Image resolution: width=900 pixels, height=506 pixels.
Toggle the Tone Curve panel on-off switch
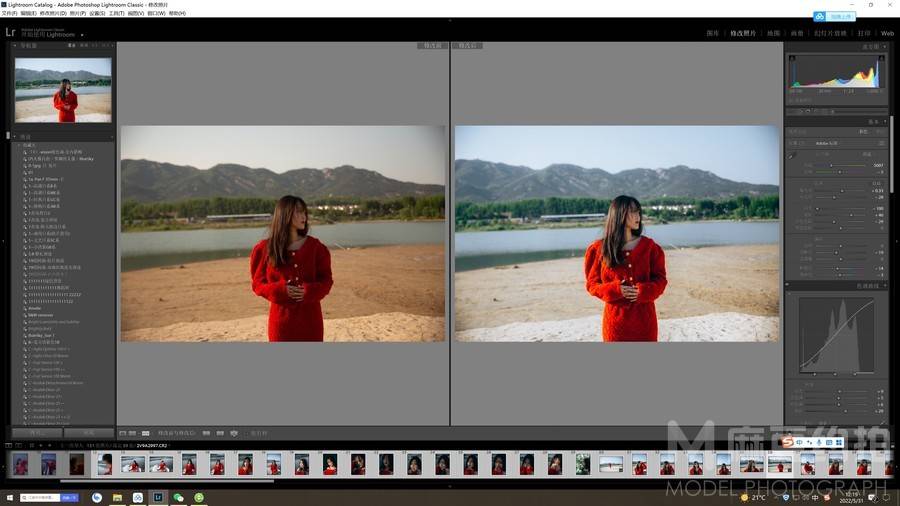tap(788, 286)
